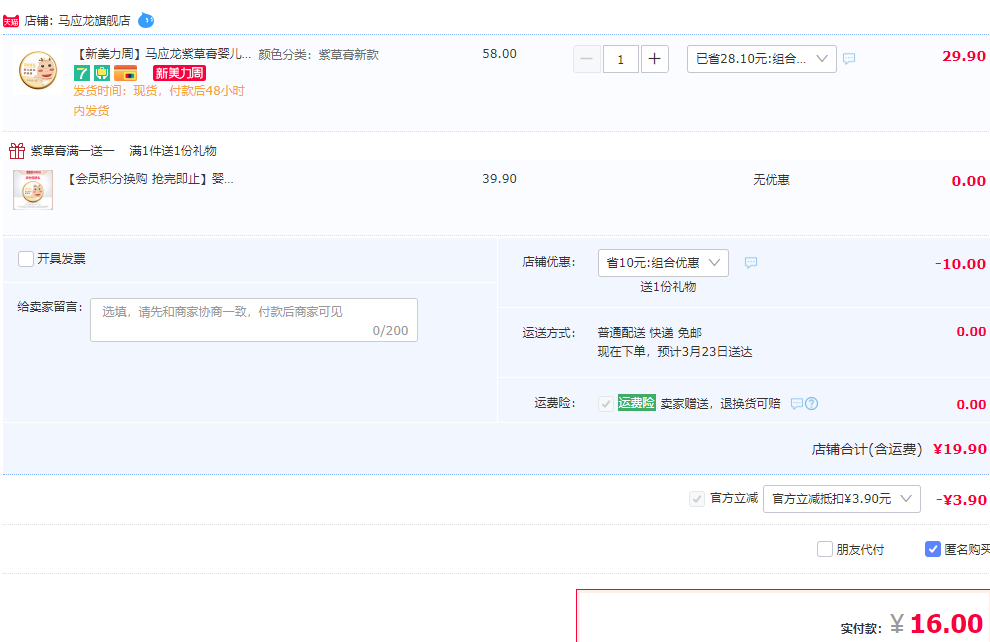Tick the 开具发票 checkbox

tap(26, 259)
